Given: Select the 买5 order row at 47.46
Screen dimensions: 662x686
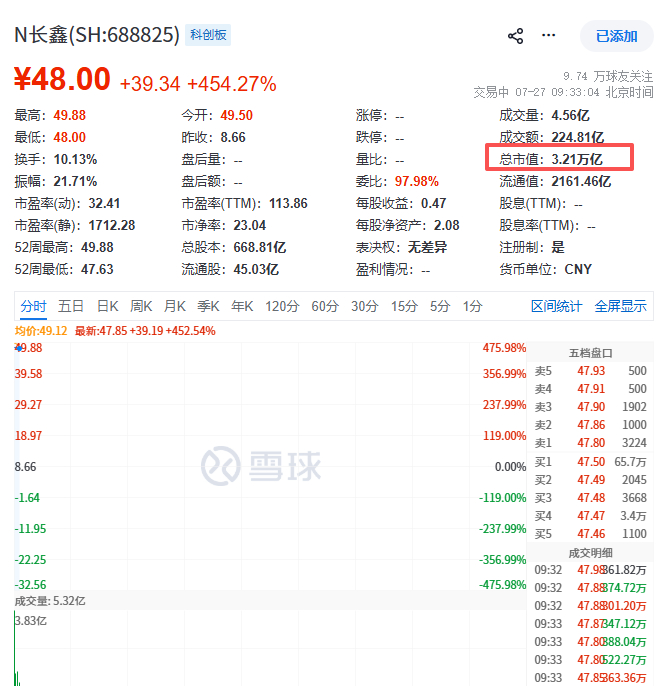Looking at the screenshot, I should [590, 534].
